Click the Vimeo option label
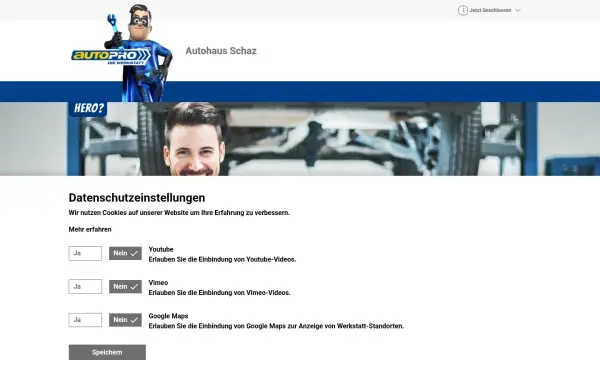Viewport: 600px width, 375px height. [x=158, y=283]
